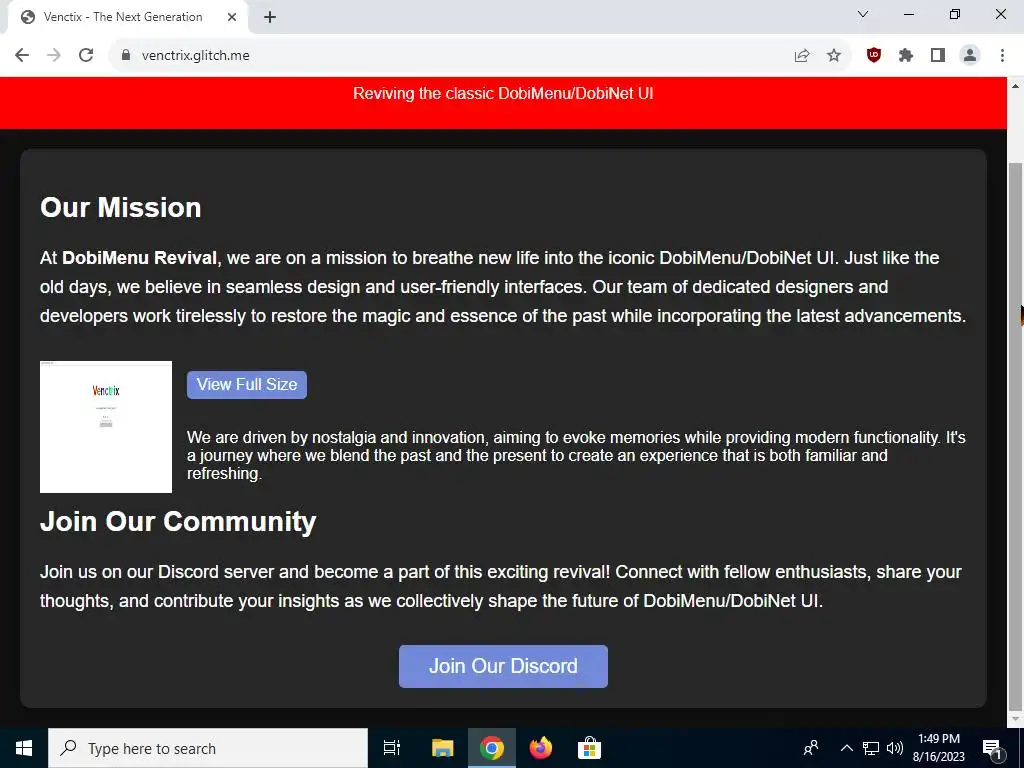Click the forward navigation arrow
Viewport: 1024px width, 768px height.
coord(54,56)
